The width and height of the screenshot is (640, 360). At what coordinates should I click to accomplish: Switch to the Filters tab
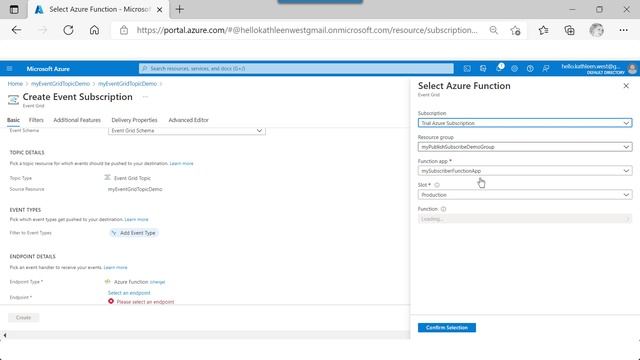pos(36,120)
